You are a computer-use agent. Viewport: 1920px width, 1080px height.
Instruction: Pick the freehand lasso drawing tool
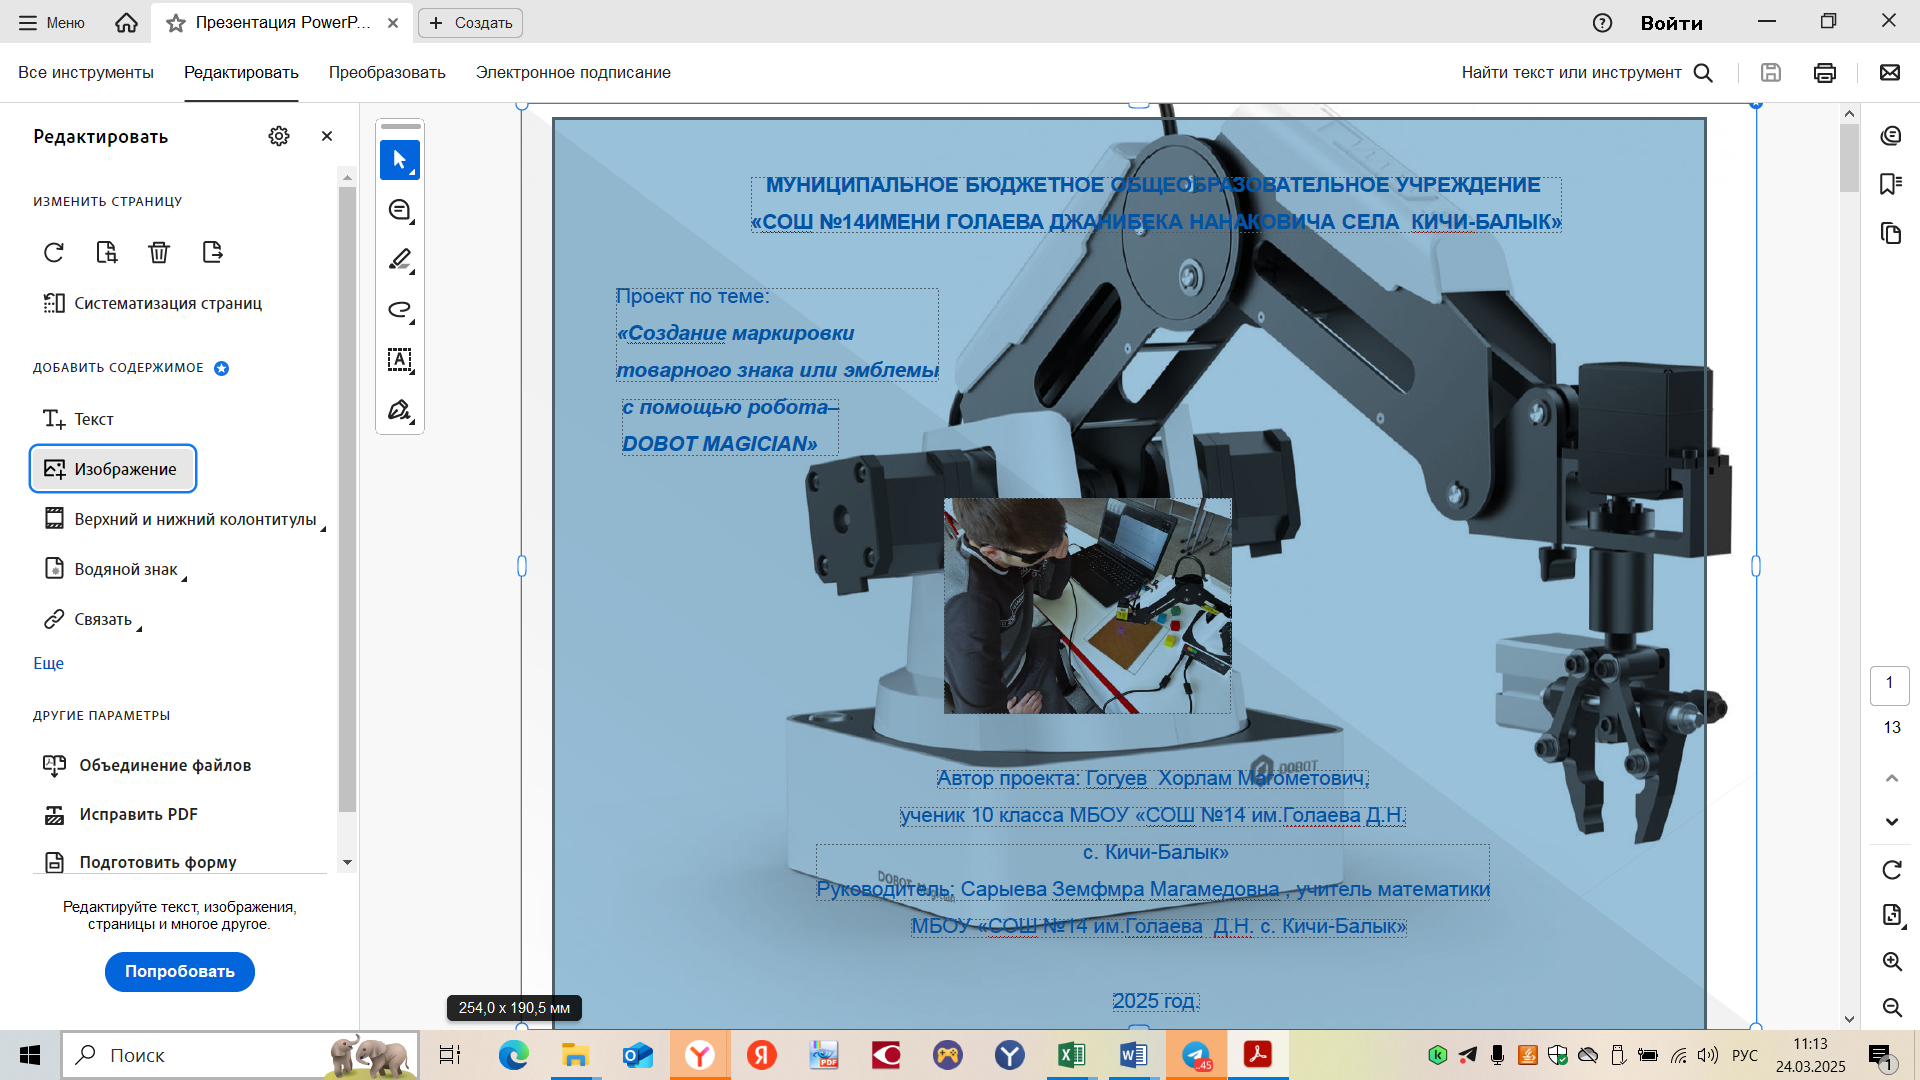(400, 310)
